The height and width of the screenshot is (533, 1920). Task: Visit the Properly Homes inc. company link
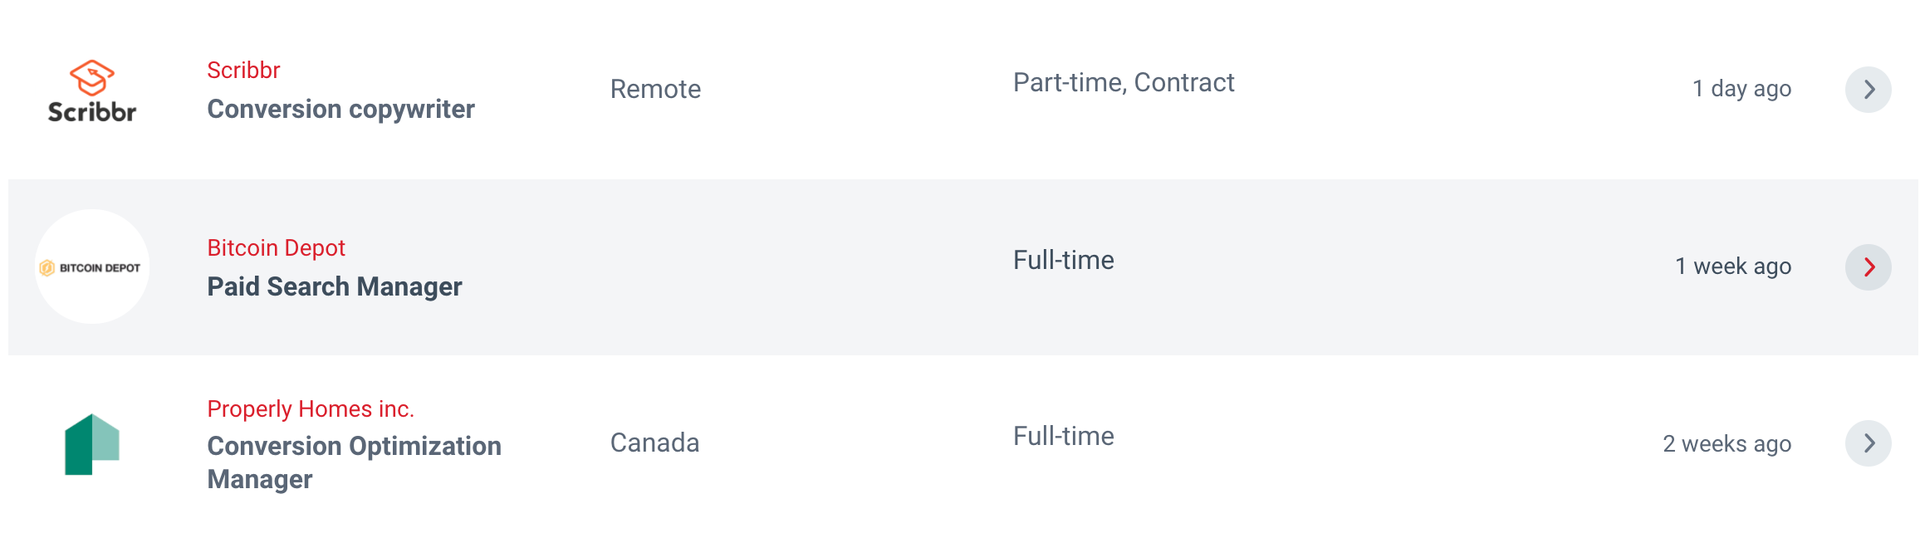(x=310, y=409)
